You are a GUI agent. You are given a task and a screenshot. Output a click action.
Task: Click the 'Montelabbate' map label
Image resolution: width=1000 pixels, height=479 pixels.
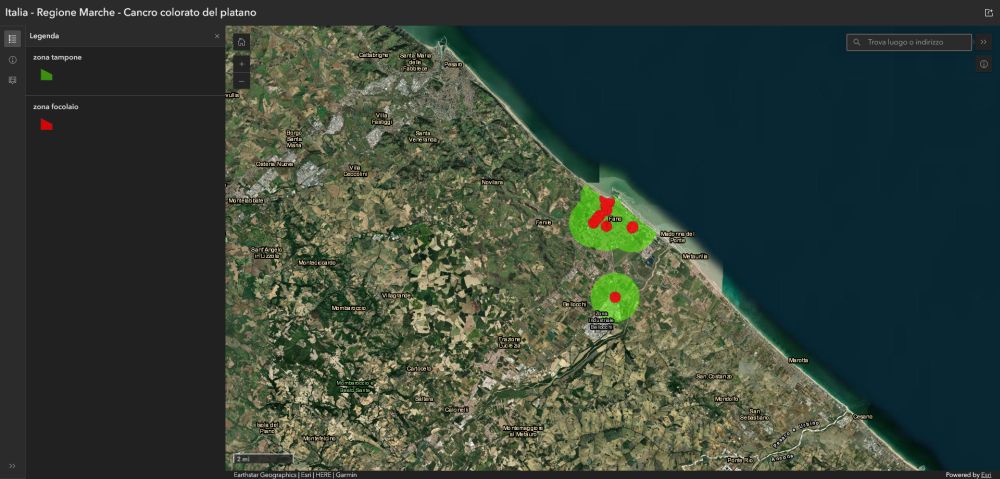[246, 200]
